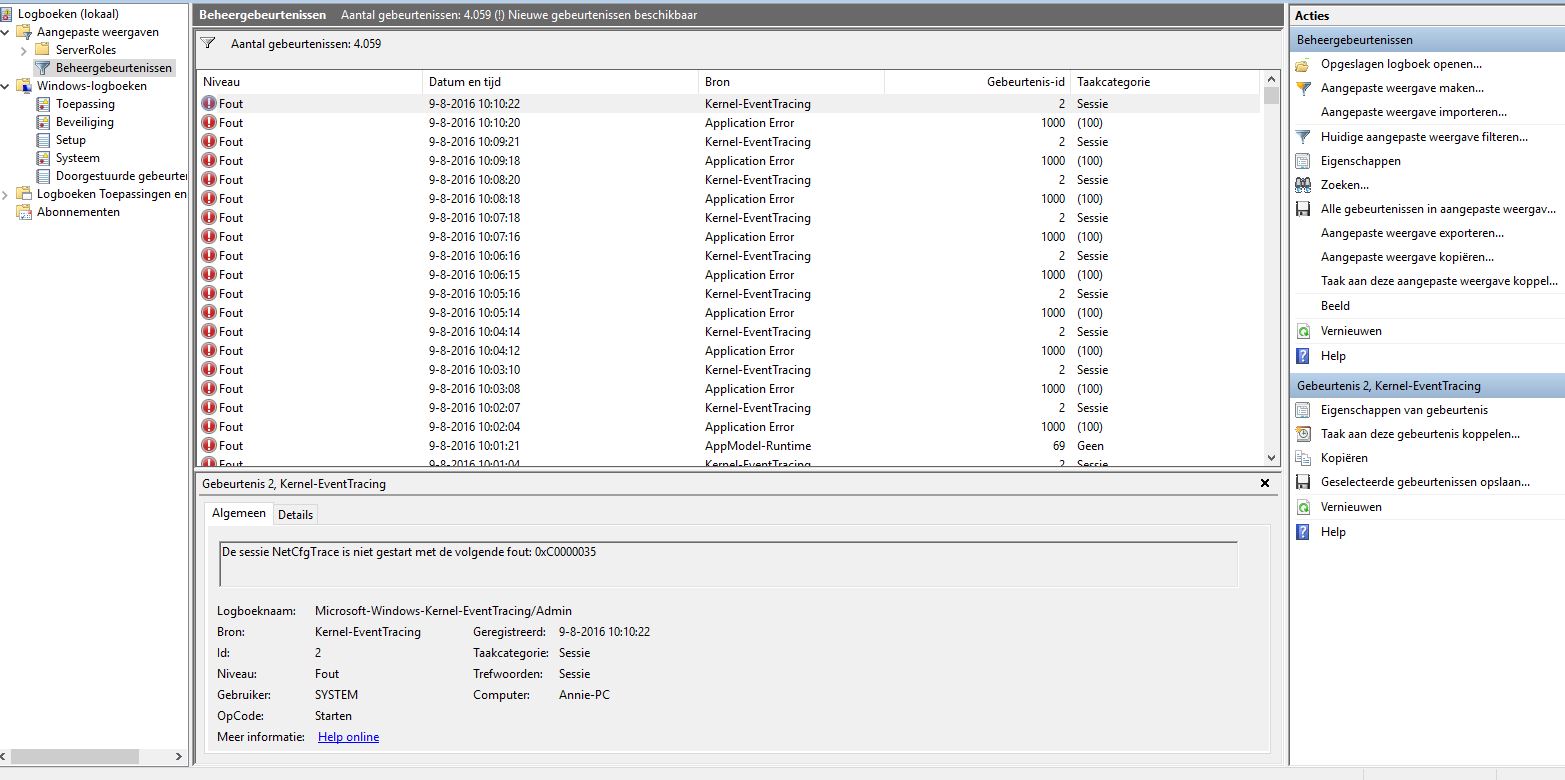The height and width of the screenshot is (780, 1565).
Task: Sort events by the Bron column header
Action: (x=791, y=82)
